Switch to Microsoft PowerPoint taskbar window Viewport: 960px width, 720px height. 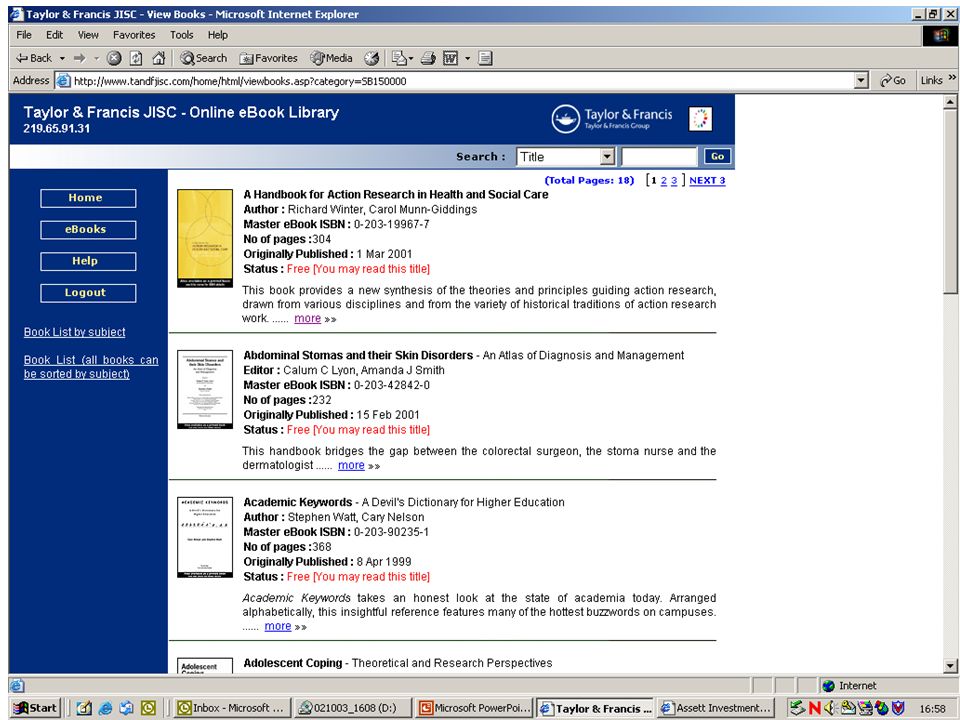coord(474,708)
